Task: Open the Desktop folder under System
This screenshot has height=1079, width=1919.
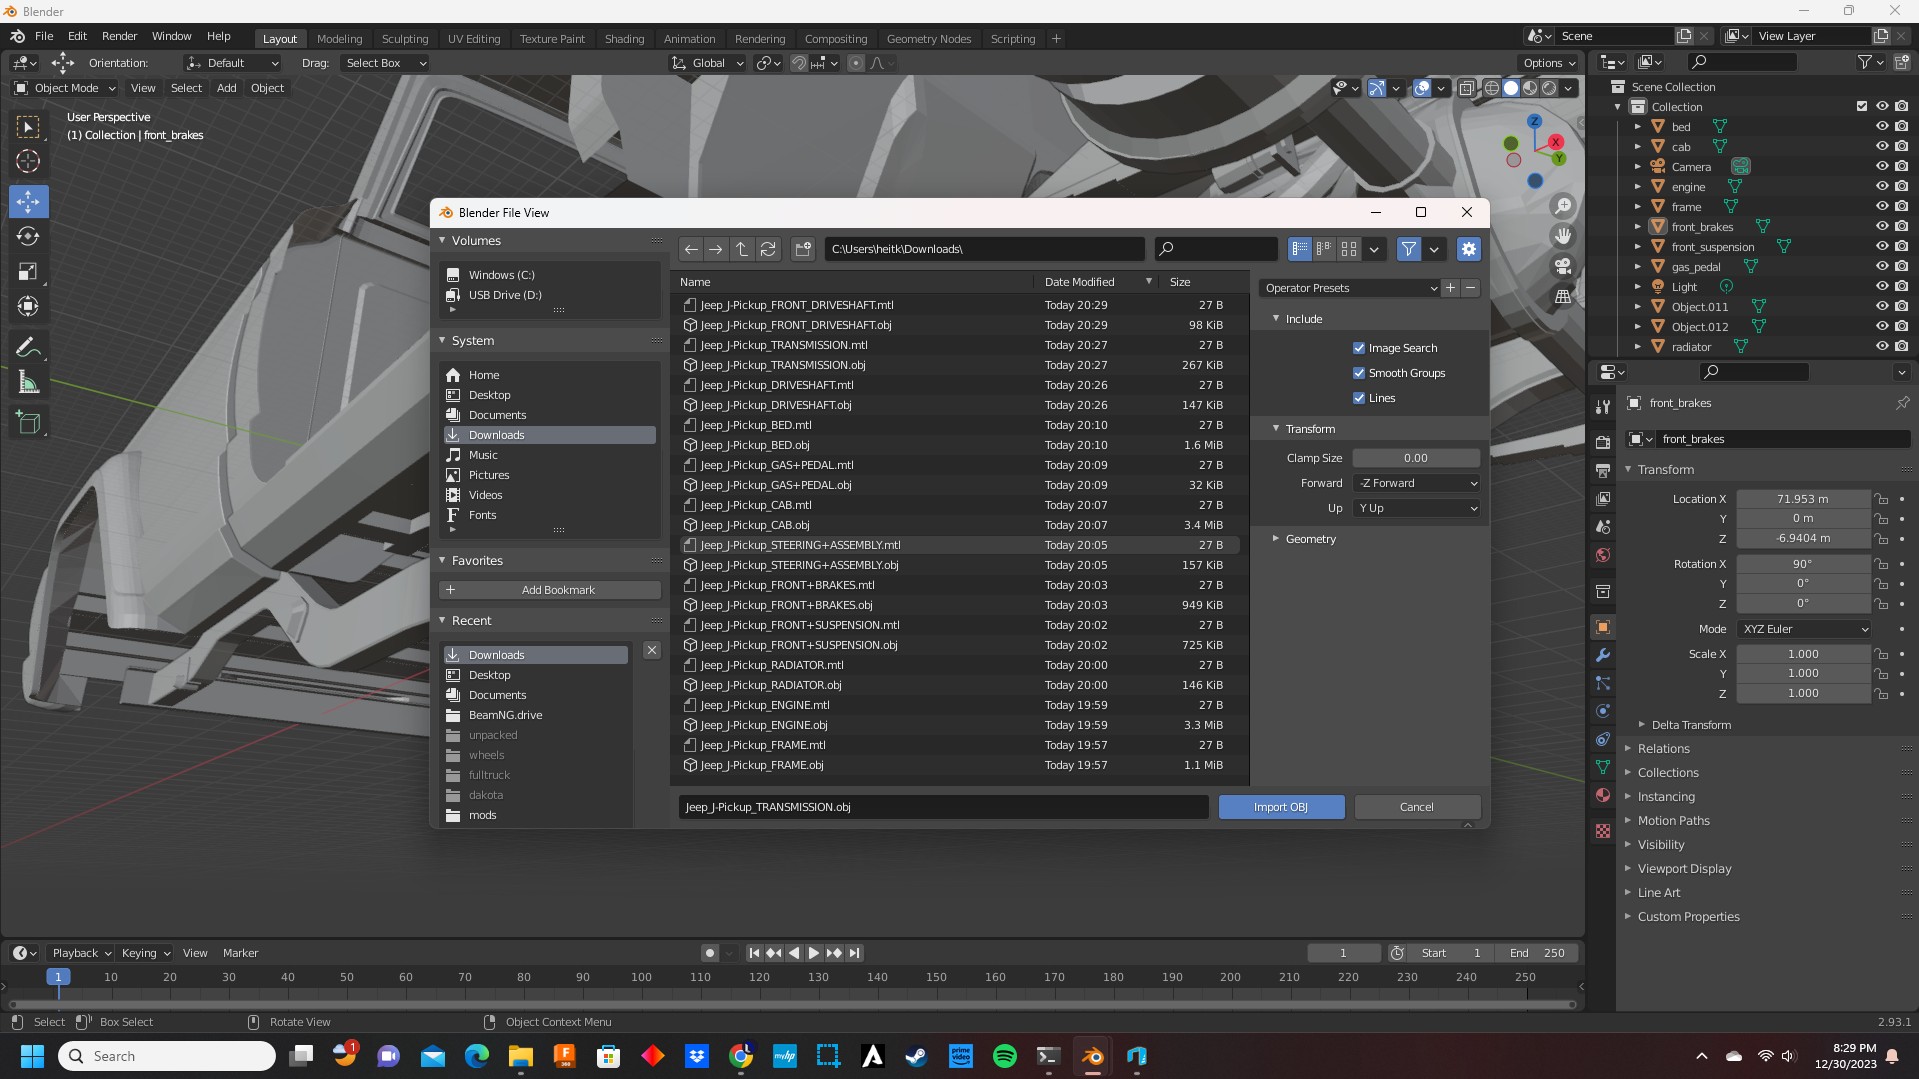Action: click(x=490, y=395)
